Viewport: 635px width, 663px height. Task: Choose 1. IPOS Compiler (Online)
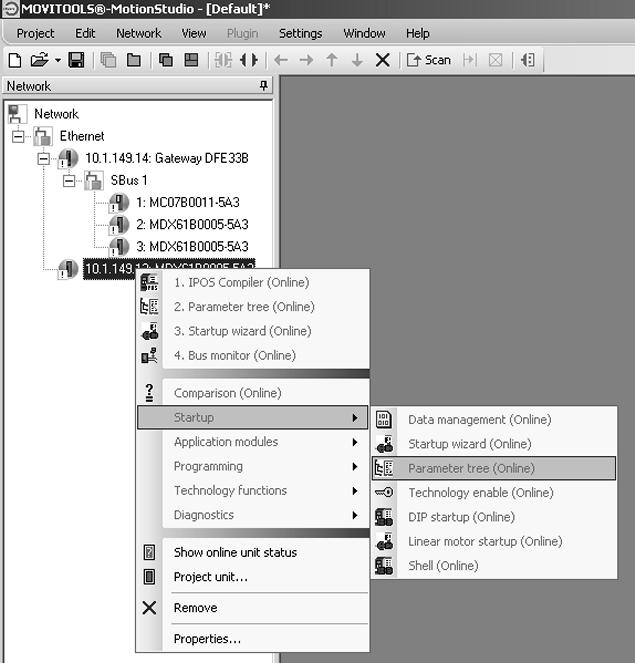(241, 282)
